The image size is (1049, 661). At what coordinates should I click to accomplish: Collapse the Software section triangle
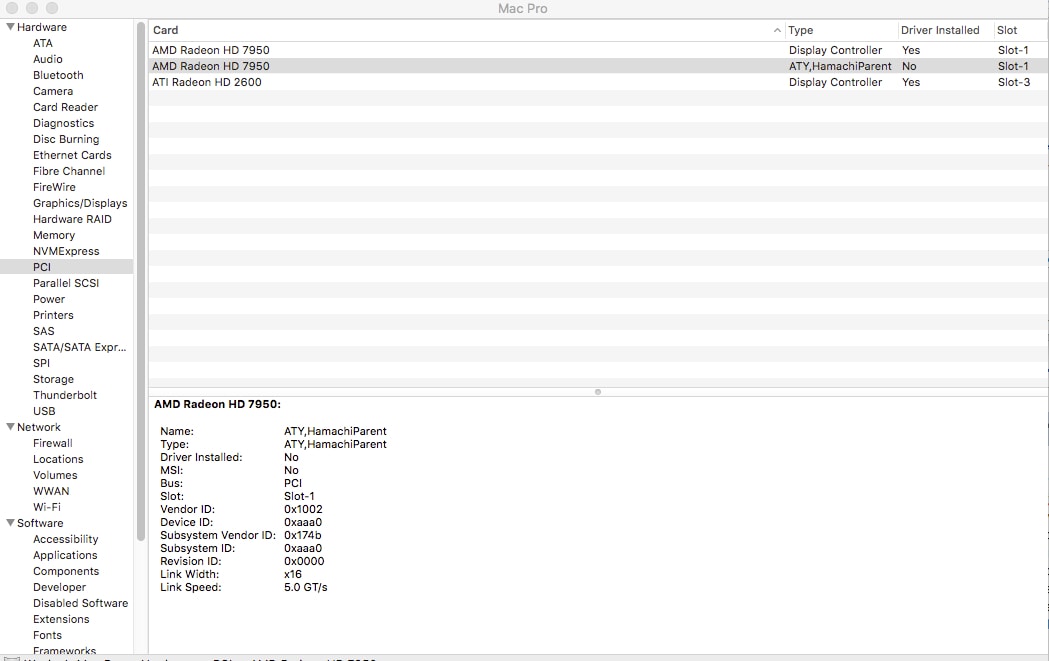coord(10,523)
